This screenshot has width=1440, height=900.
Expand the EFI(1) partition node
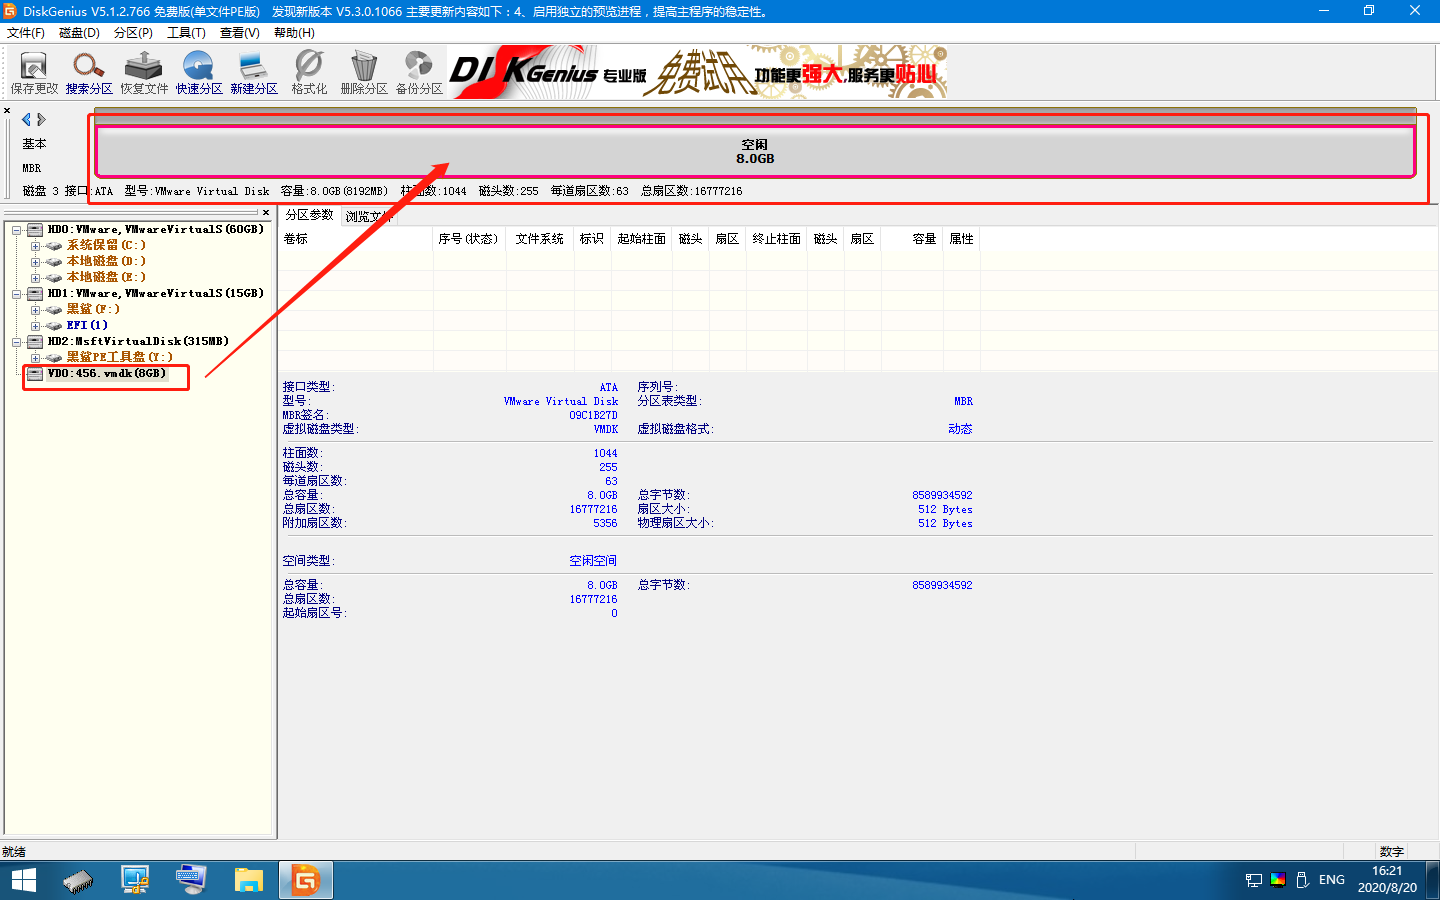click(x=35, y=326)
